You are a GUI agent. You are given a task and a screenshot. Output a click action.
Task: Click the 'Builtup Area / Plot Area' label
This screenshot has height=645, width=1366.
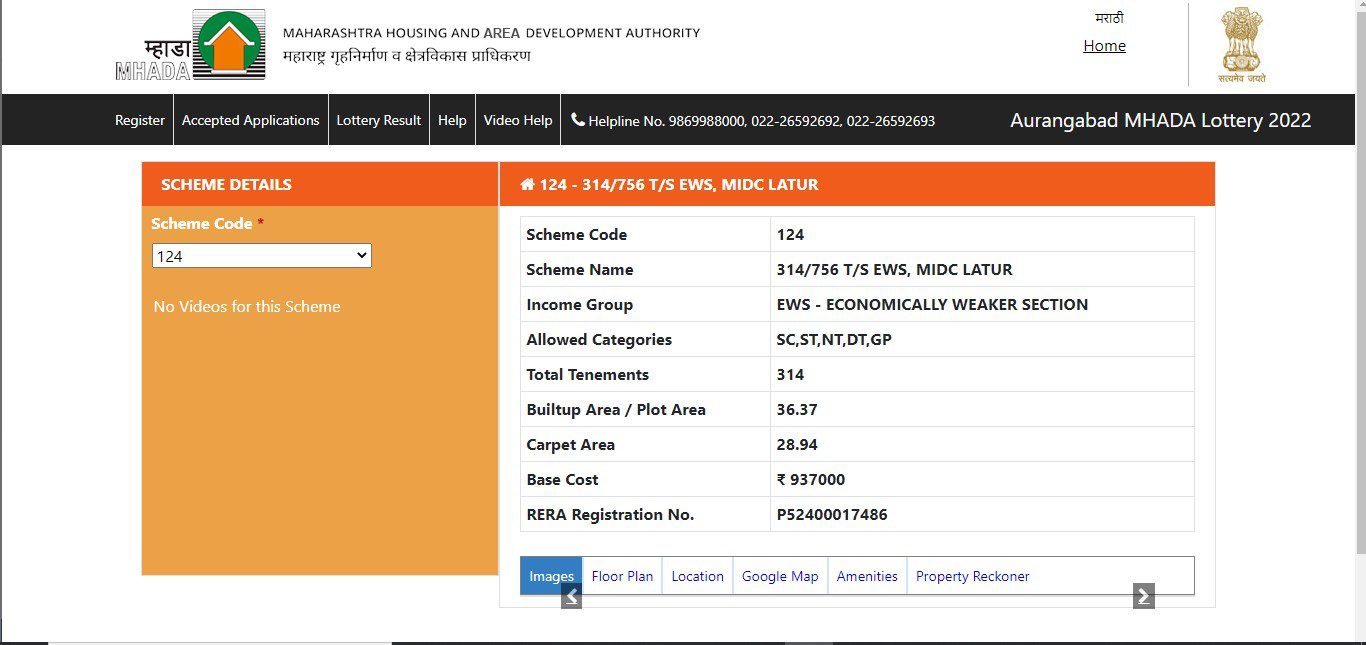point(616,410)
